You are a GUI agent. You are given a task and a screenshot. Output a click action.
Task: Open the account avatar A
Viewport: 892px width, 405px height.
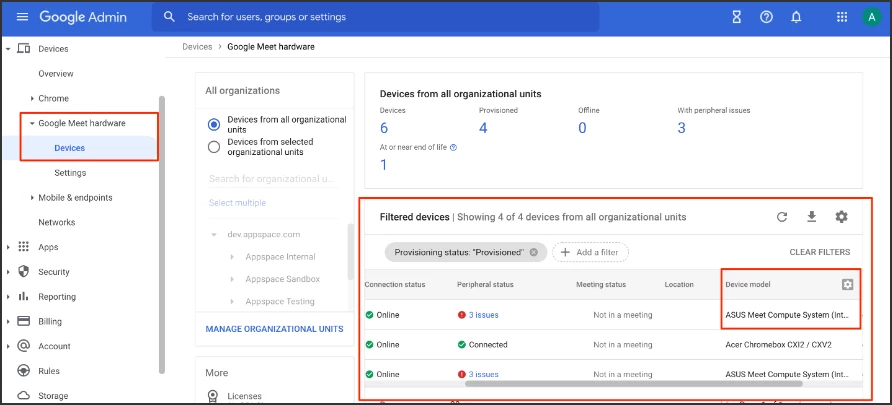[x=870, y=17]
